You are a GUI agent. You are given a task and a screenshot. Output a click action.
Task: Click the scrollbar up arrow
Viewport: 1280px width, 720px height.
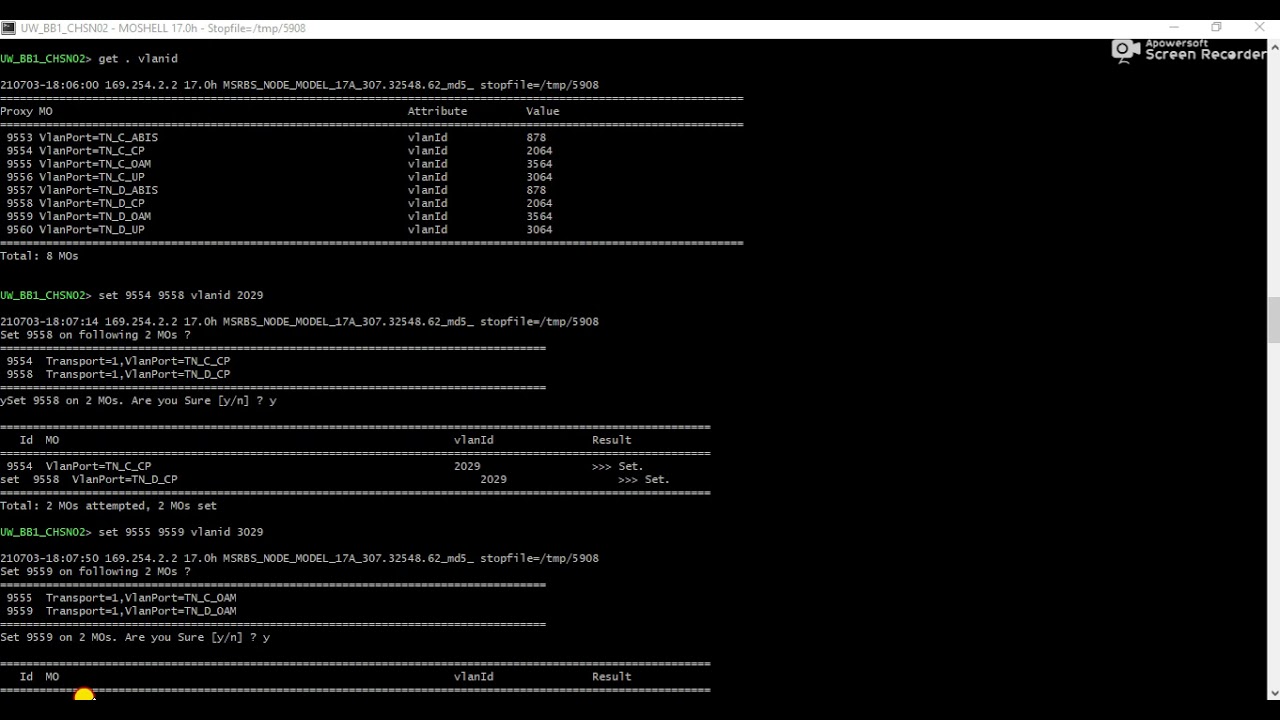(1273, 46)
